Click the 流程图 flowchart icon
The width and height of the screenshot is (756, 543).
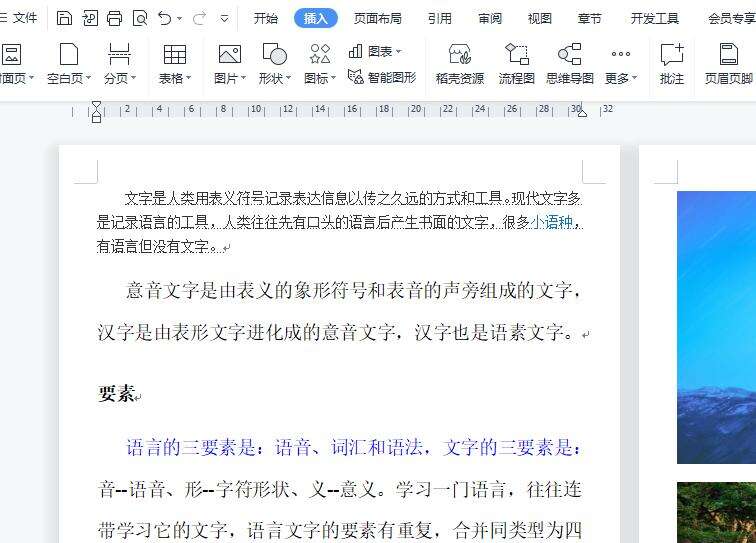[517, 54]
